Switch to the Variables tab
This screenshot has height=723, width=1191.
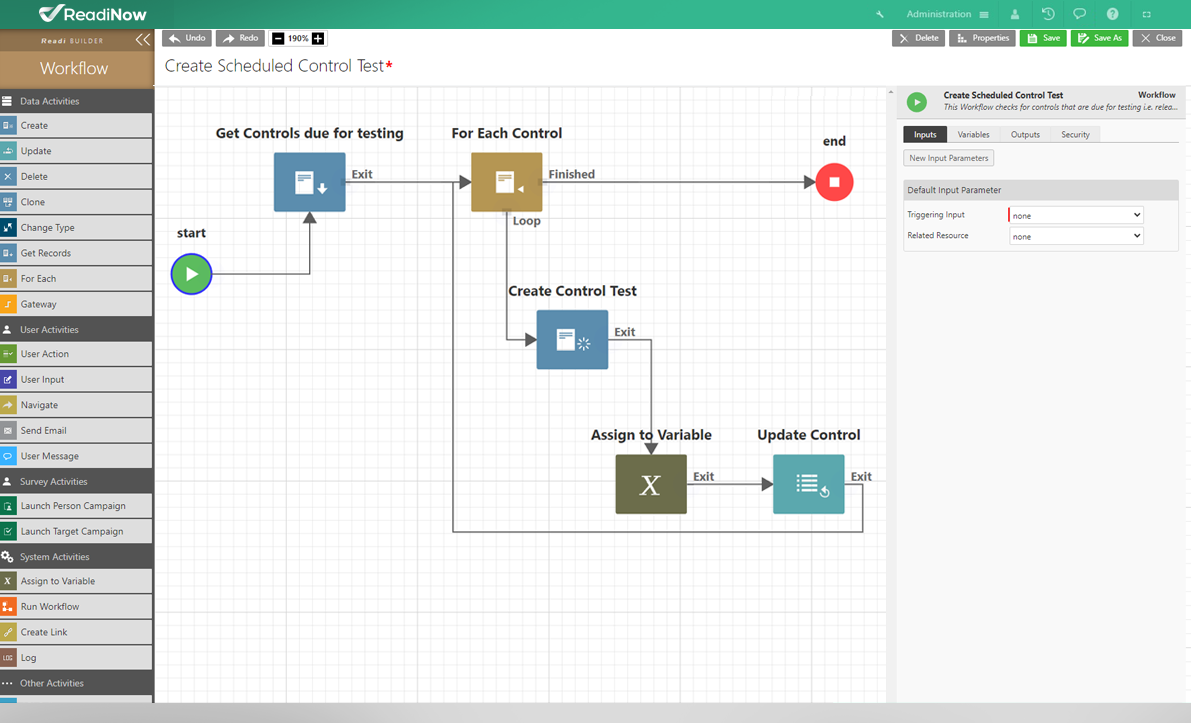[973, 134]
